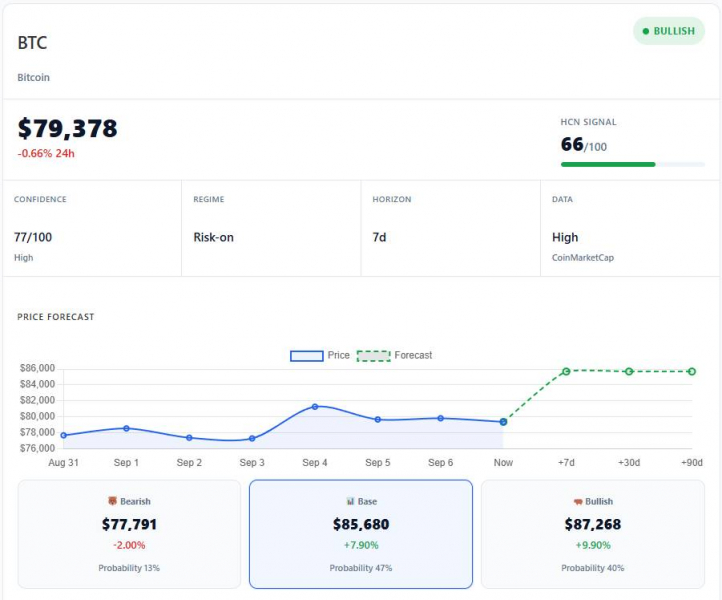Click the Sep 2 price data point
Screen dimensions: 722x600
pos(189,438)
